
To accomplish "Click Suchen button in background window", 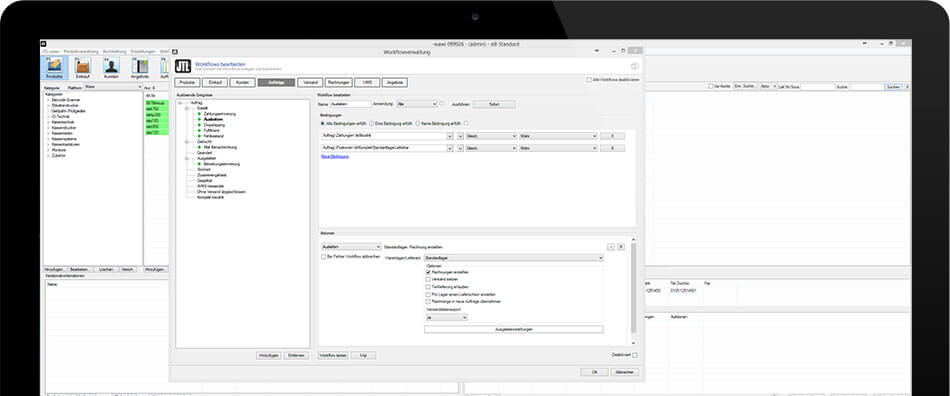I will (x=893, y=87).
